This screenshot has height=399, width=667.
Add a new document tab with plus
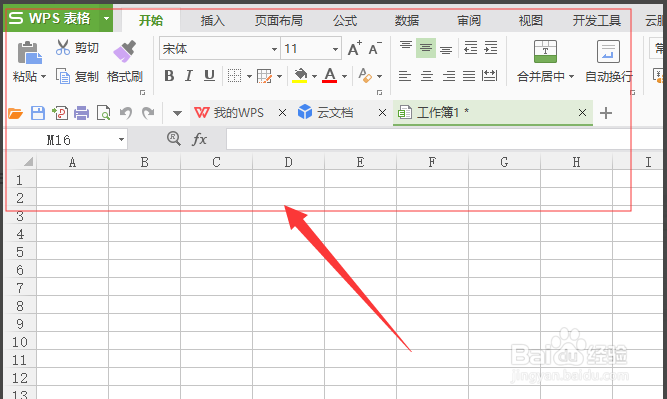click(x=606, y=113)
